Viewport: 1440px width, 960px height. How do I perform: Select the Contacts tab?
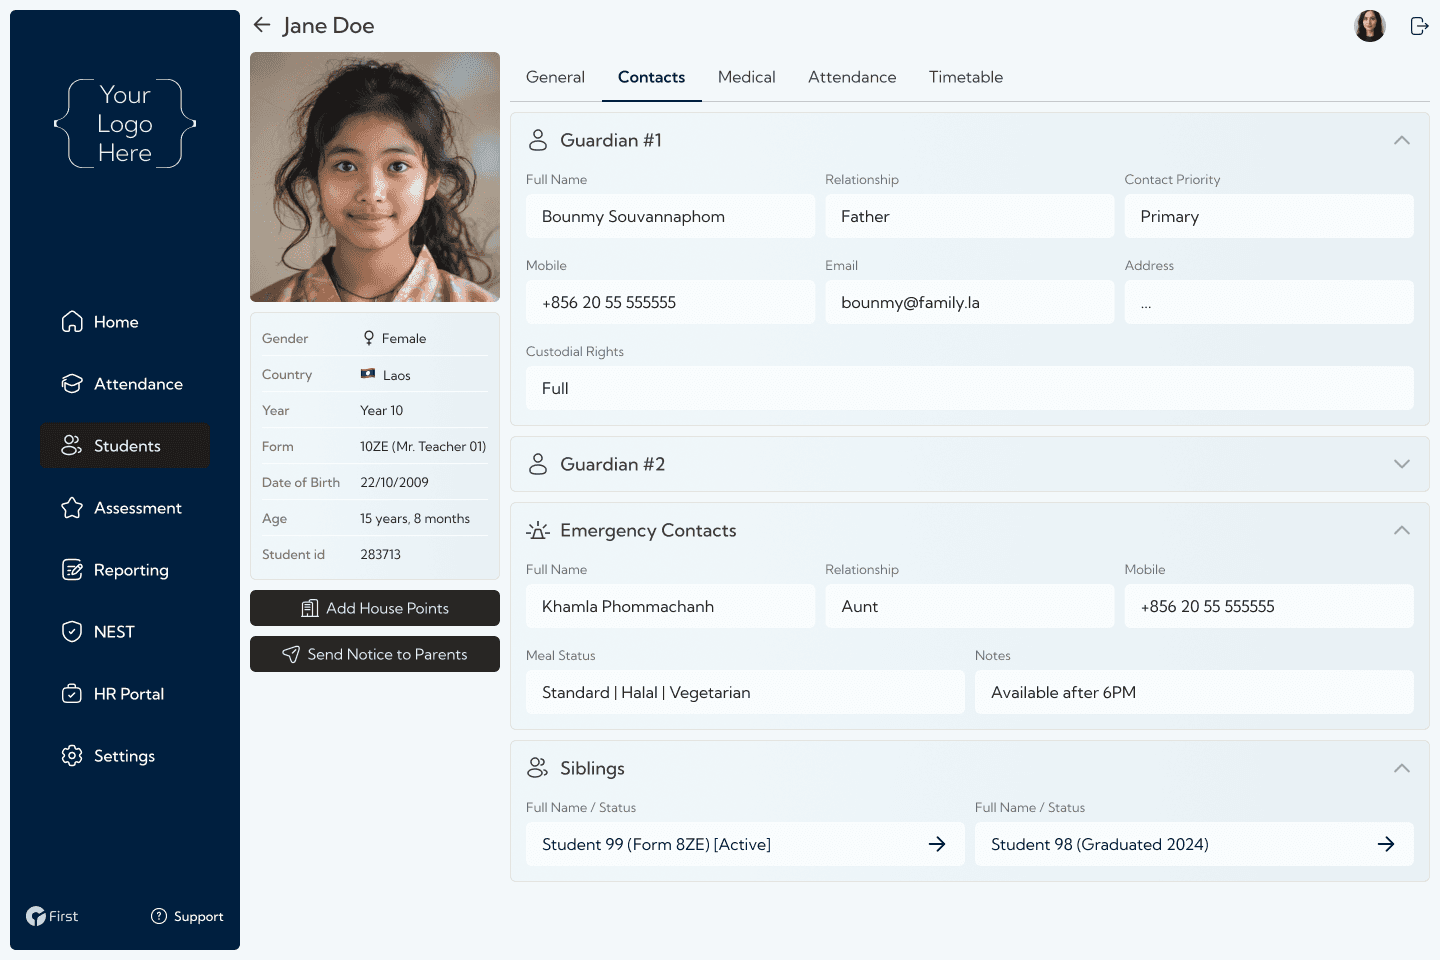click(x=652, y=77)
